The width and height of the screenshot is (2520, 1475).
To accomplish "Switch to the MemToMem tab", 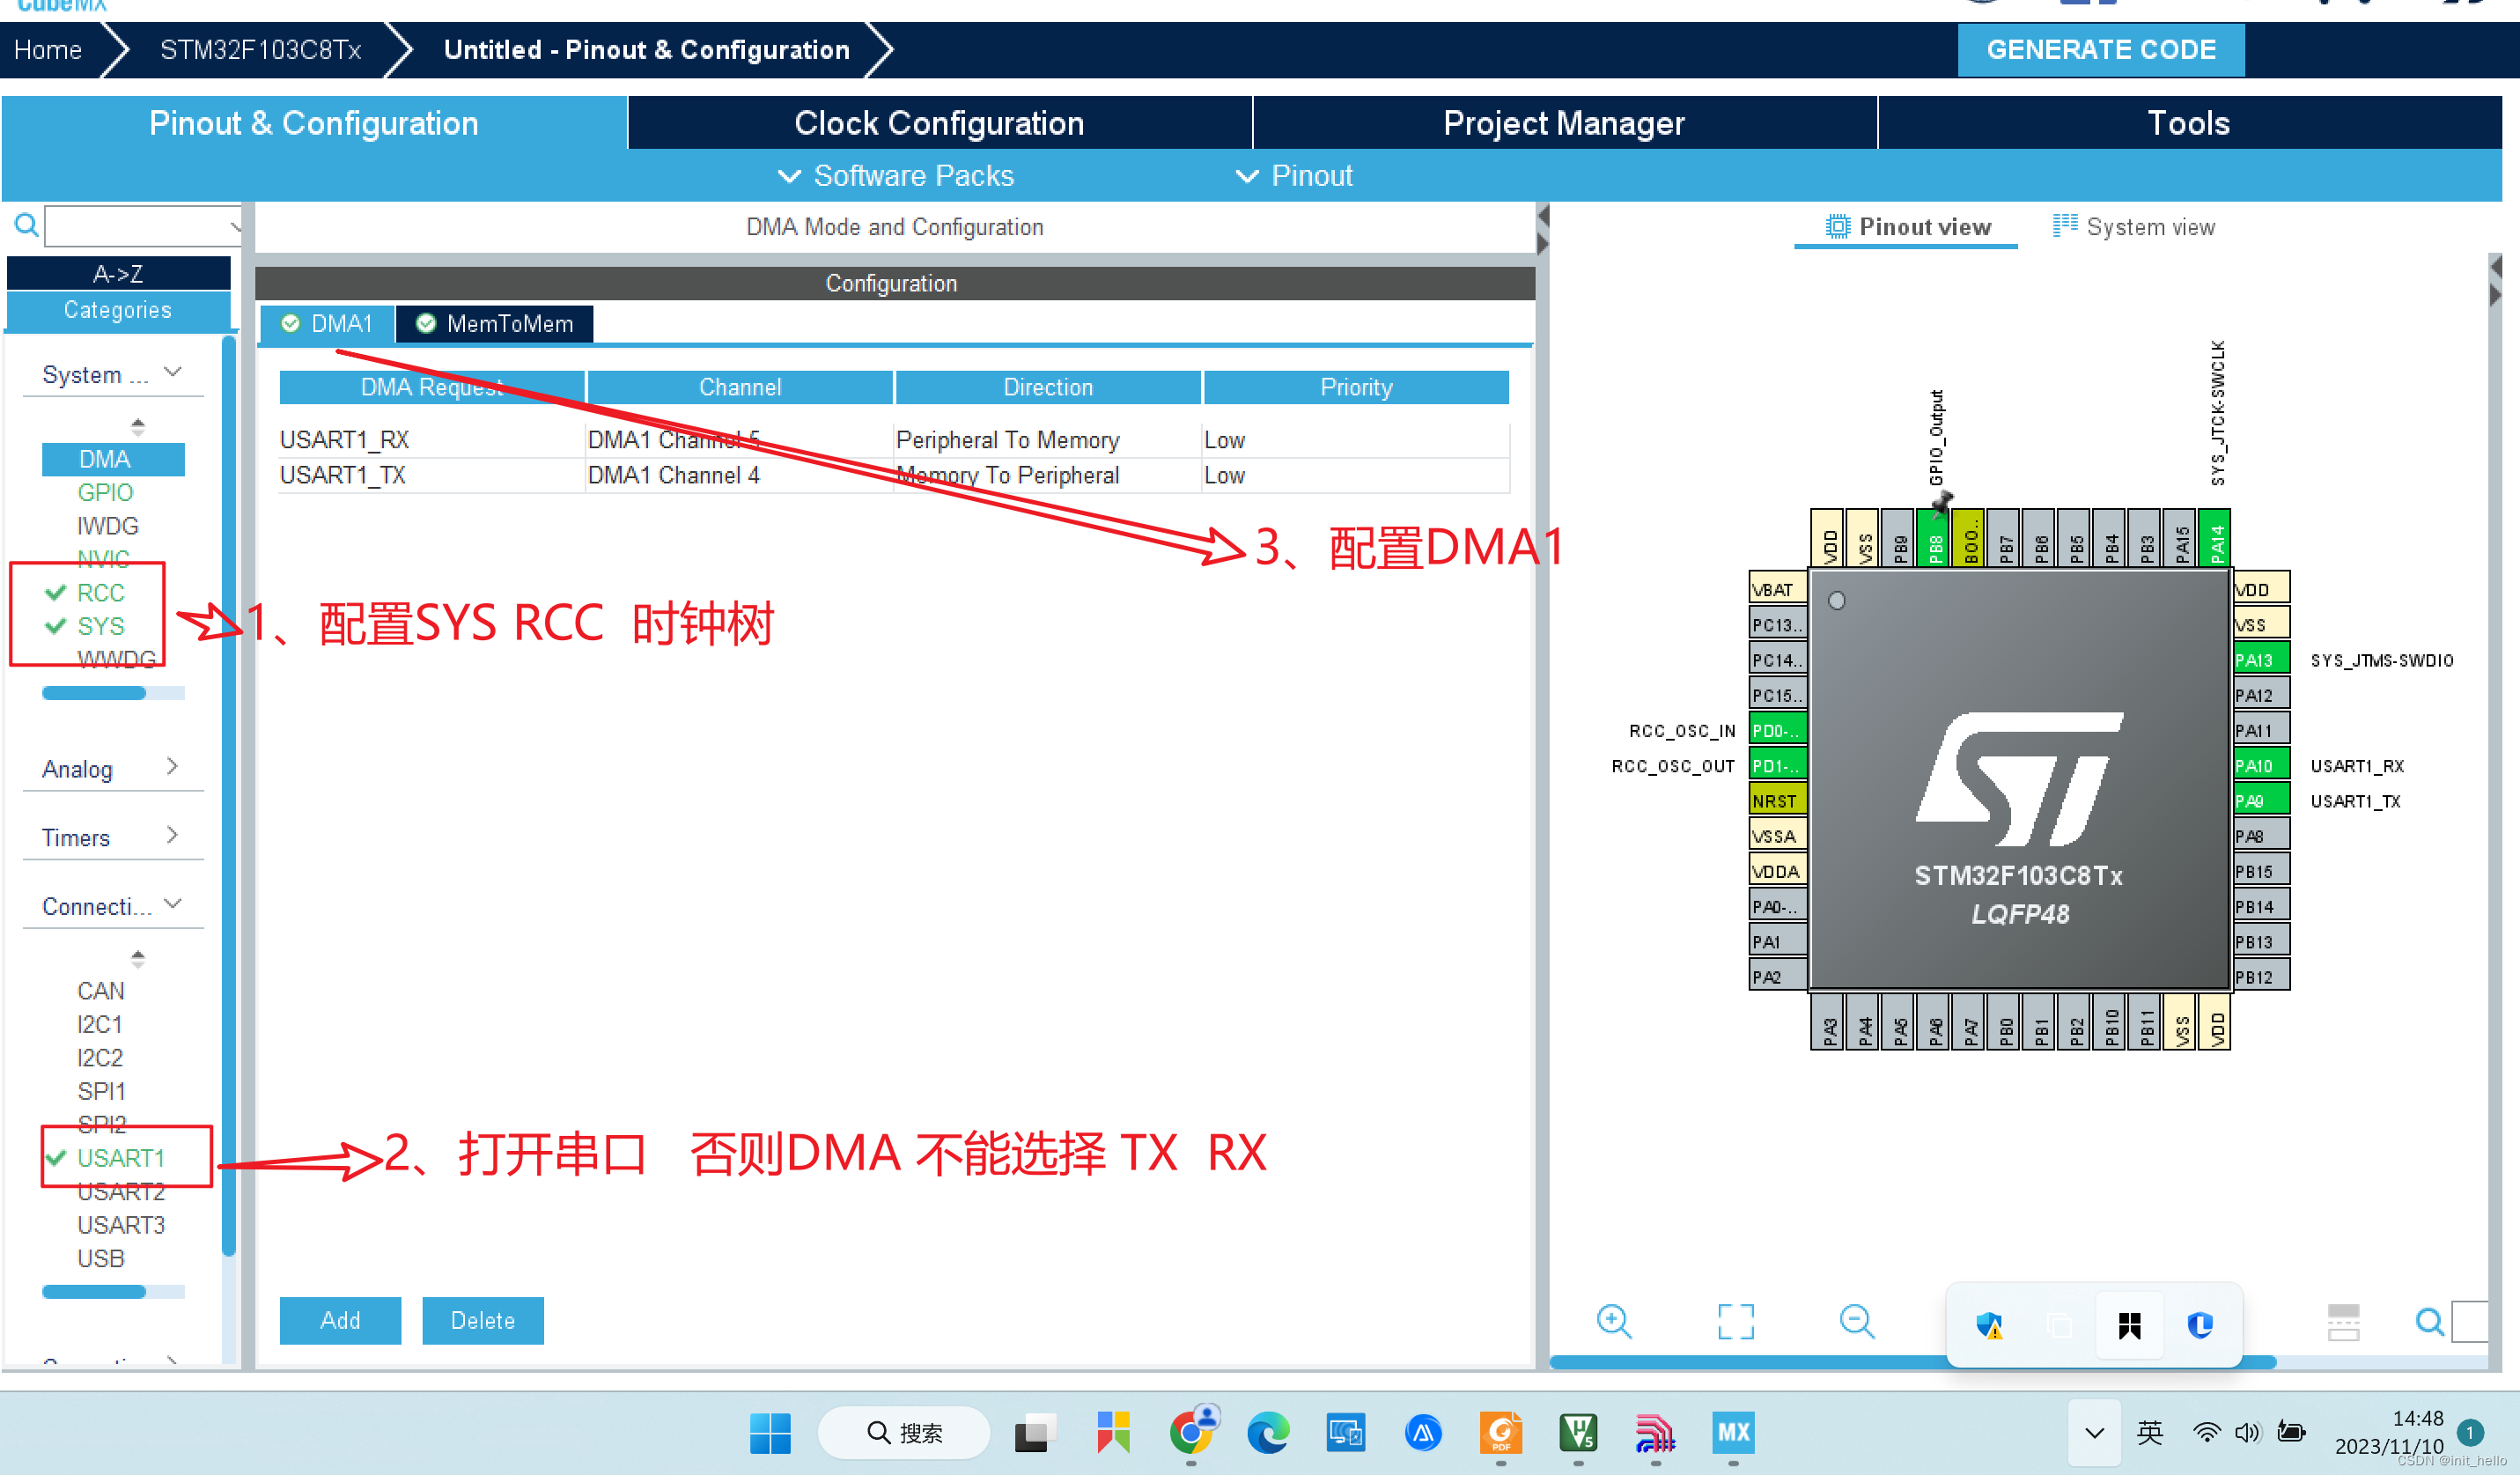I will pyautogui.click(x=495, y=324).
